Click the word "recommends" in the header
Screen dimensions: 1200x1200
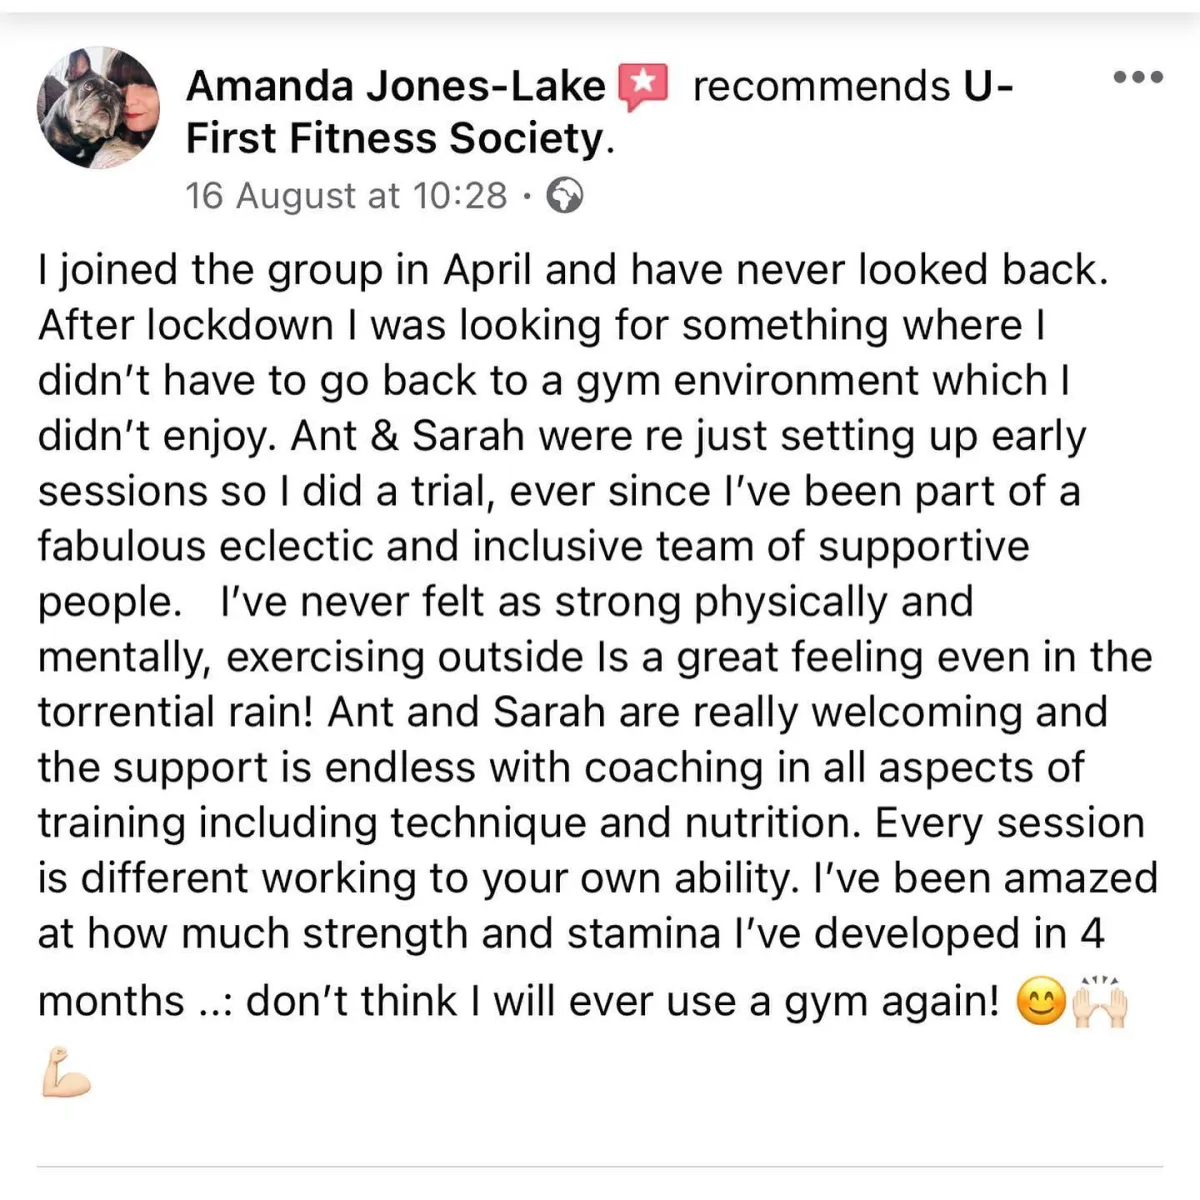pos(820,87)
